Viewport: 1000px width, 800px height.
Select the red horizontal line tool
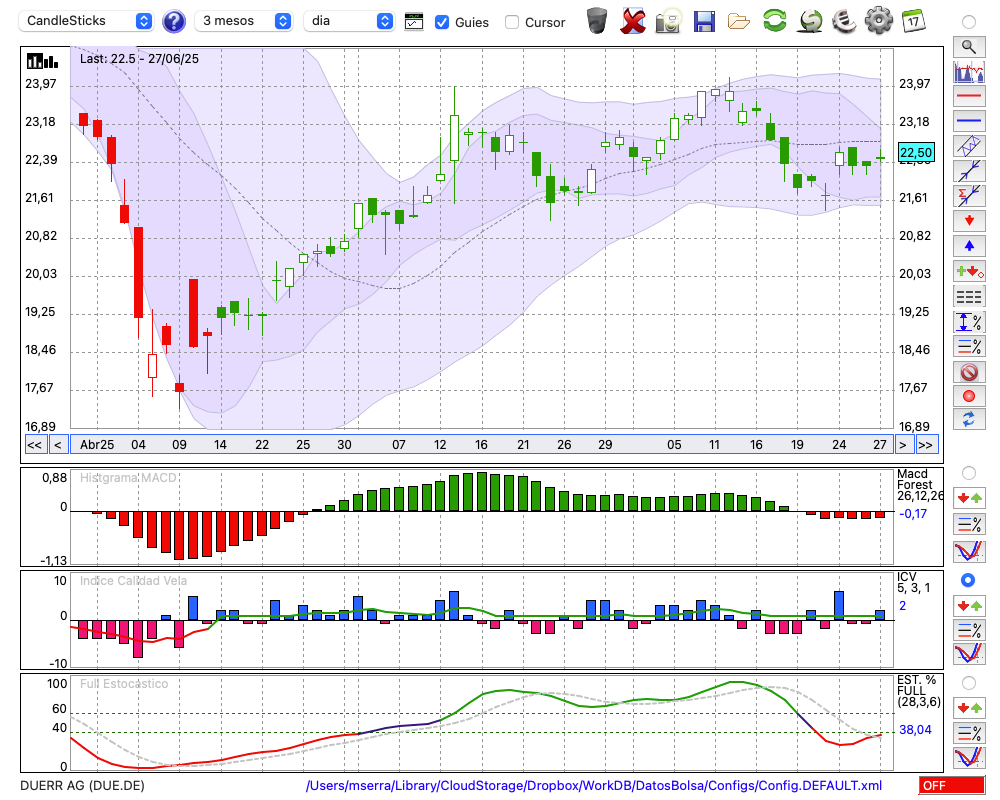(969, 96)
